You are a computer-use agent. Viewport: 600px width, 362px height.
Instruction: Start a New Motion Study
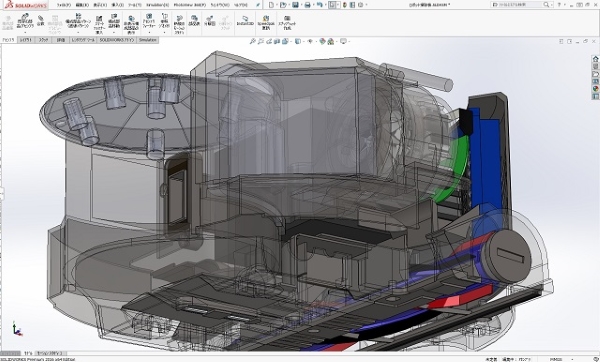pyautogui.click(x=179, y=24)
